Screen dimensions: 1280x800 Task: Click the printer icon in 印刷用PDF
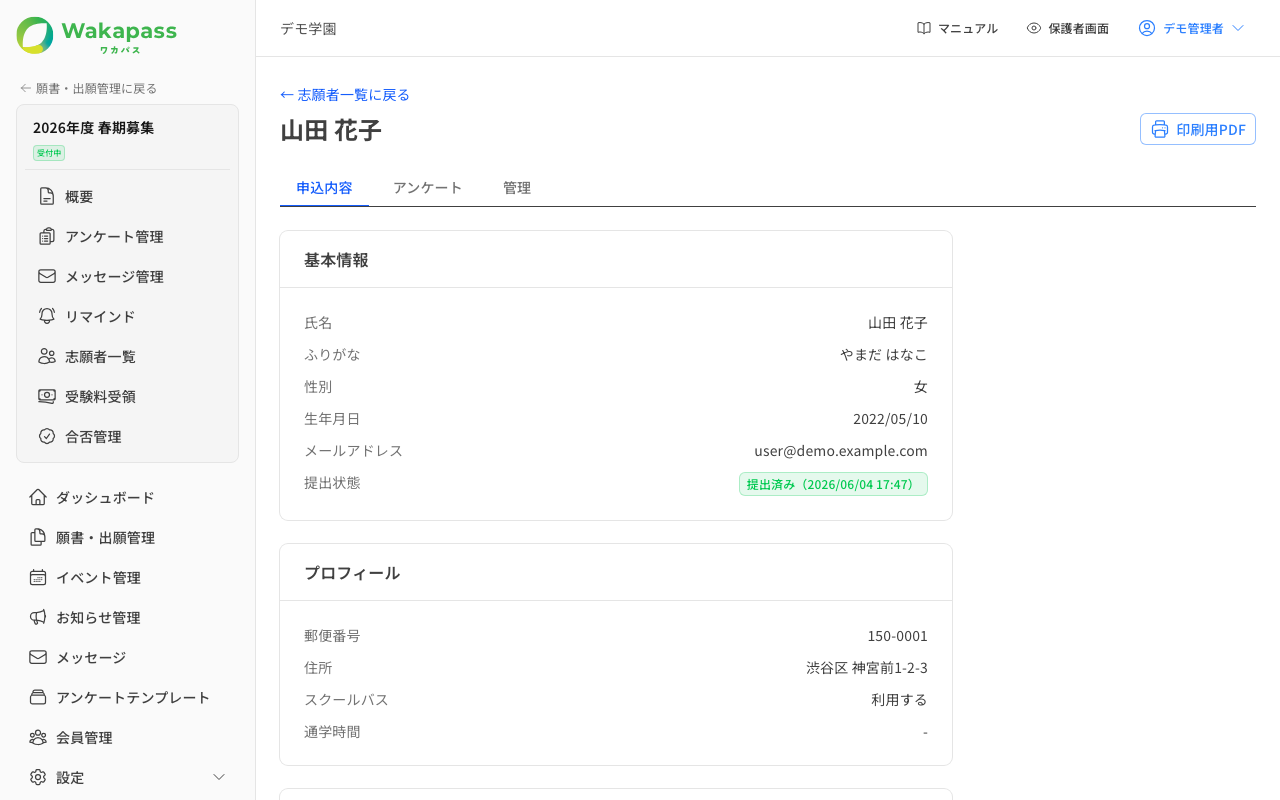[1160, 129]
